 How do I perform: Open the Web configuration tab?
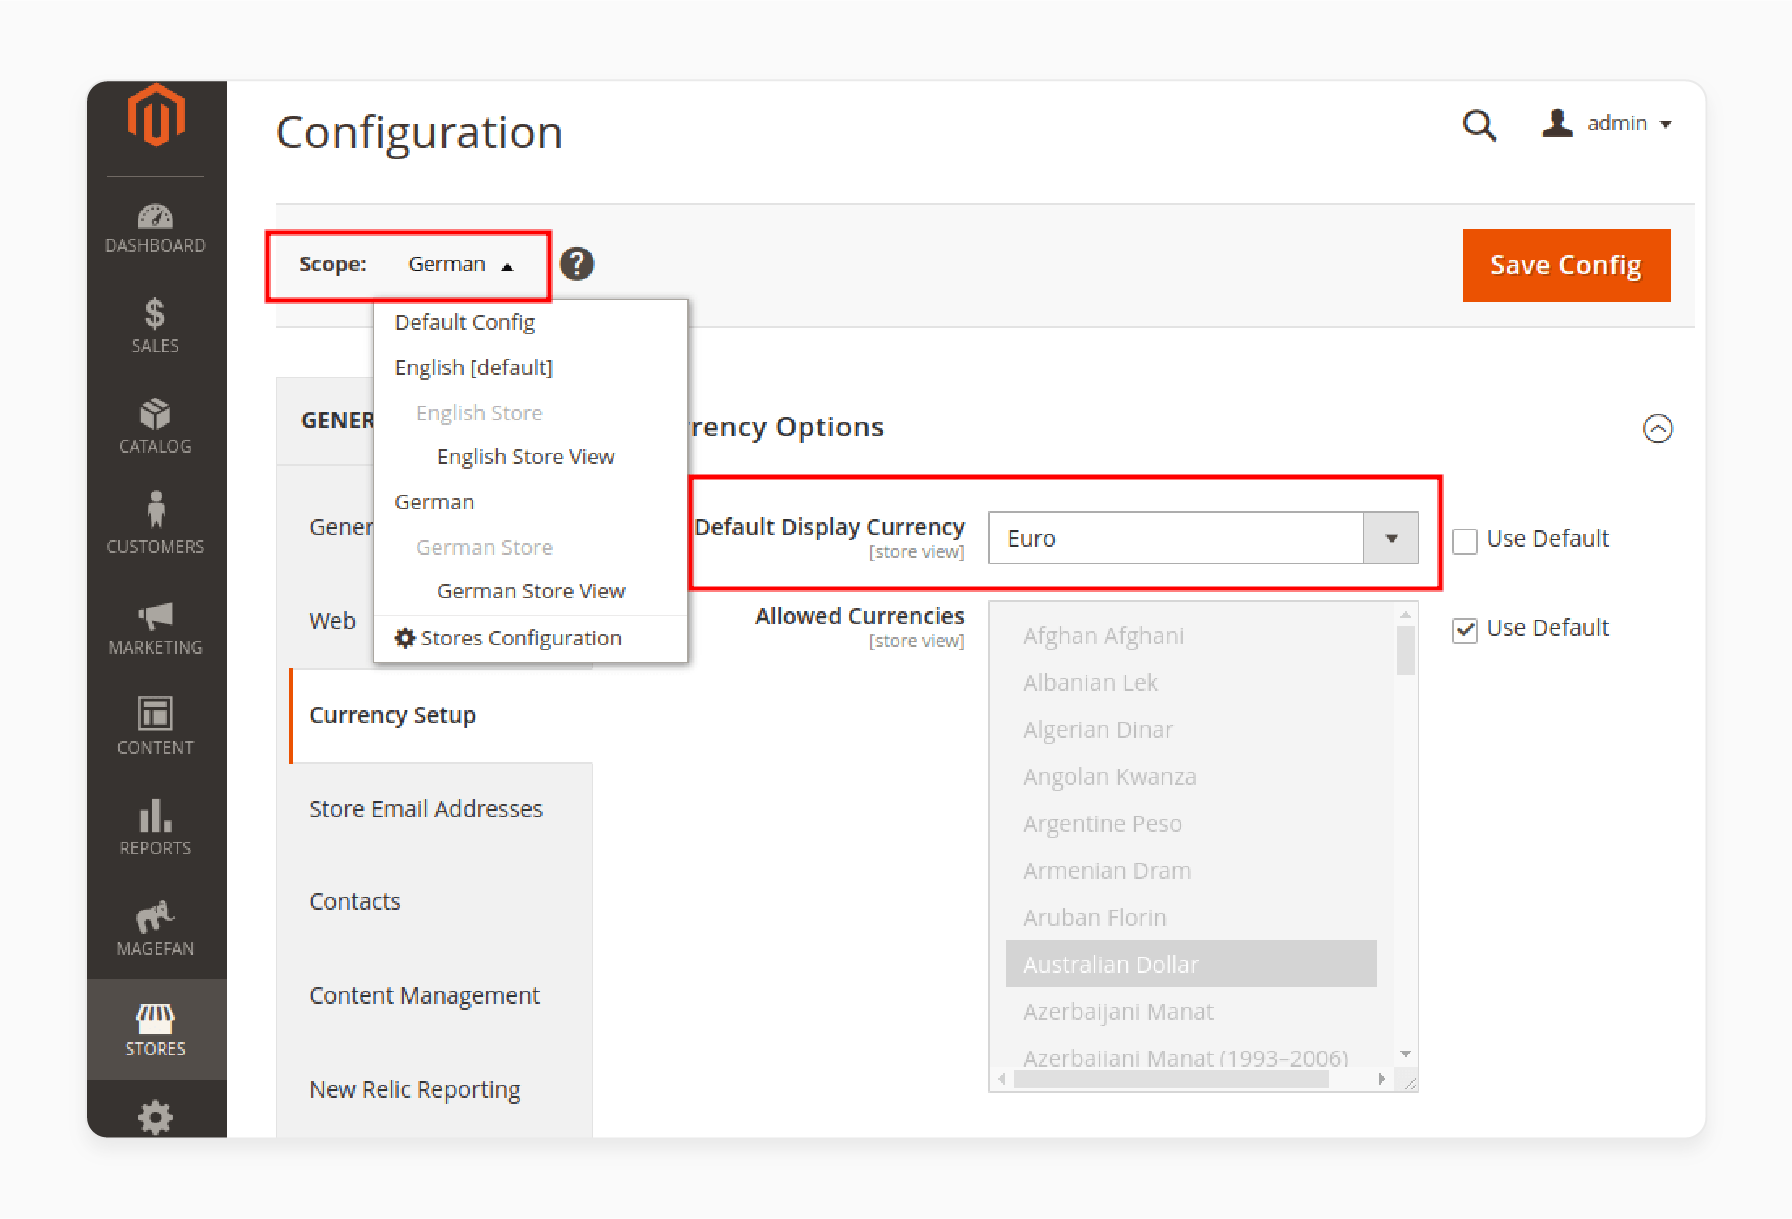click(x=332, y=621)
